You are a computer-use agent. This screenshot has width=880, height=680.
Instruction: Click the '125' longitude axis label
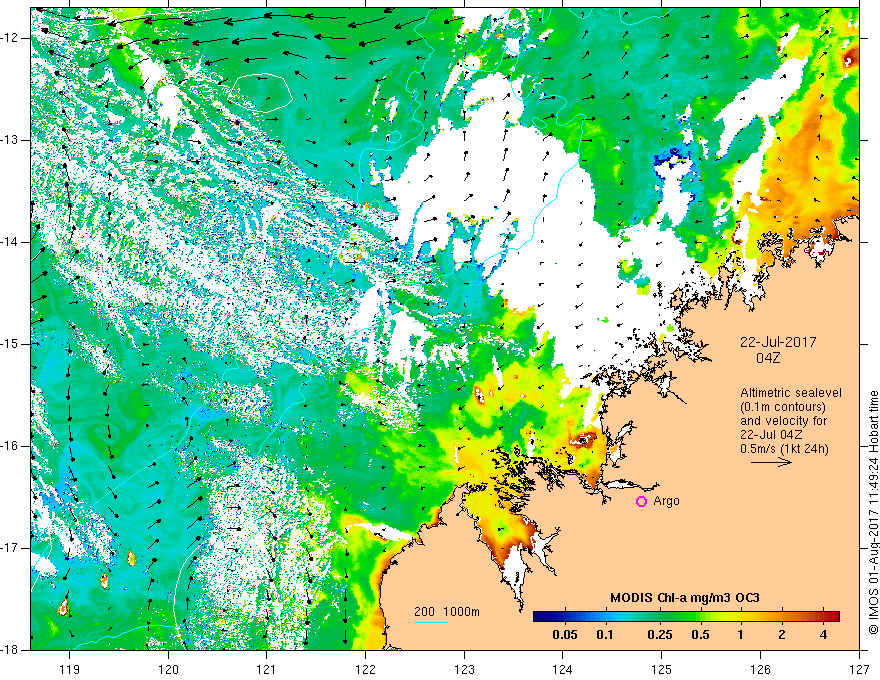click(662, 669)
